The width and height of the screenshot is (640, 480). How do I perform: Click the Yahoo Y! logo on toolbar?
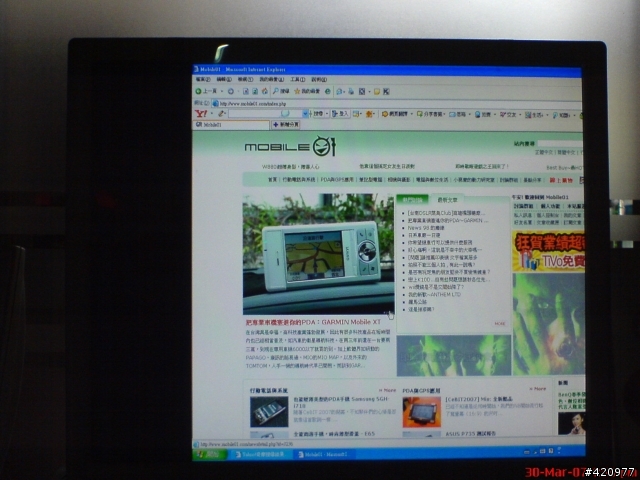pyautogui.click(x=201, y=113)
